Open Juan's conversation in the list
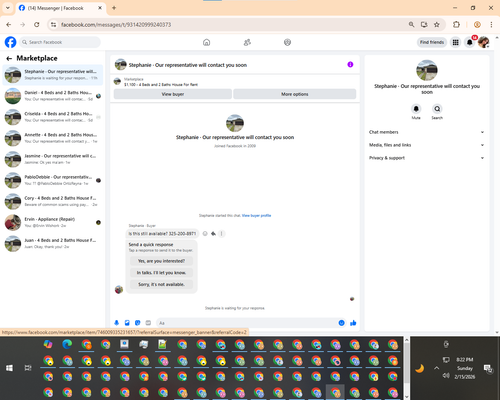Image resolution: width=500 pixels, height=400 pixels. [53, 243]
